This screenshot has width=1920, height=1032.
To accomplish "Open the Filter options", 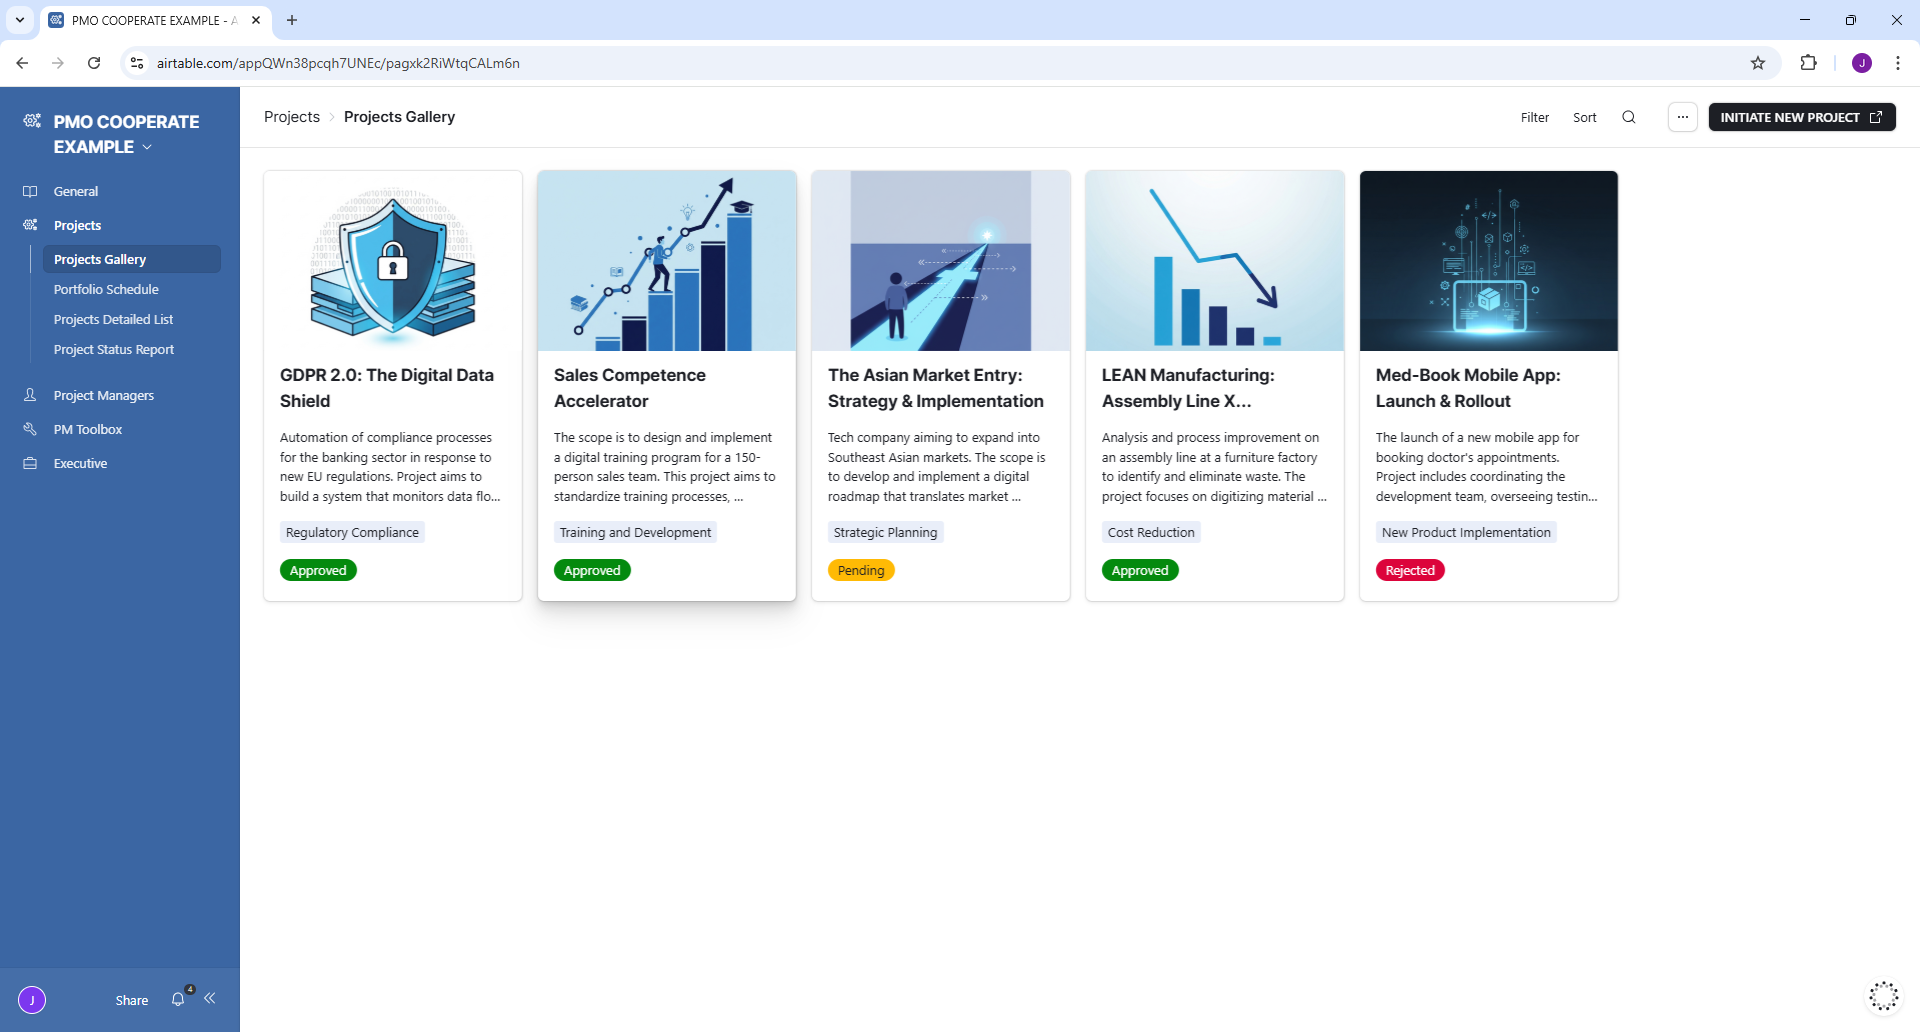I will (x=1534, y=117).
